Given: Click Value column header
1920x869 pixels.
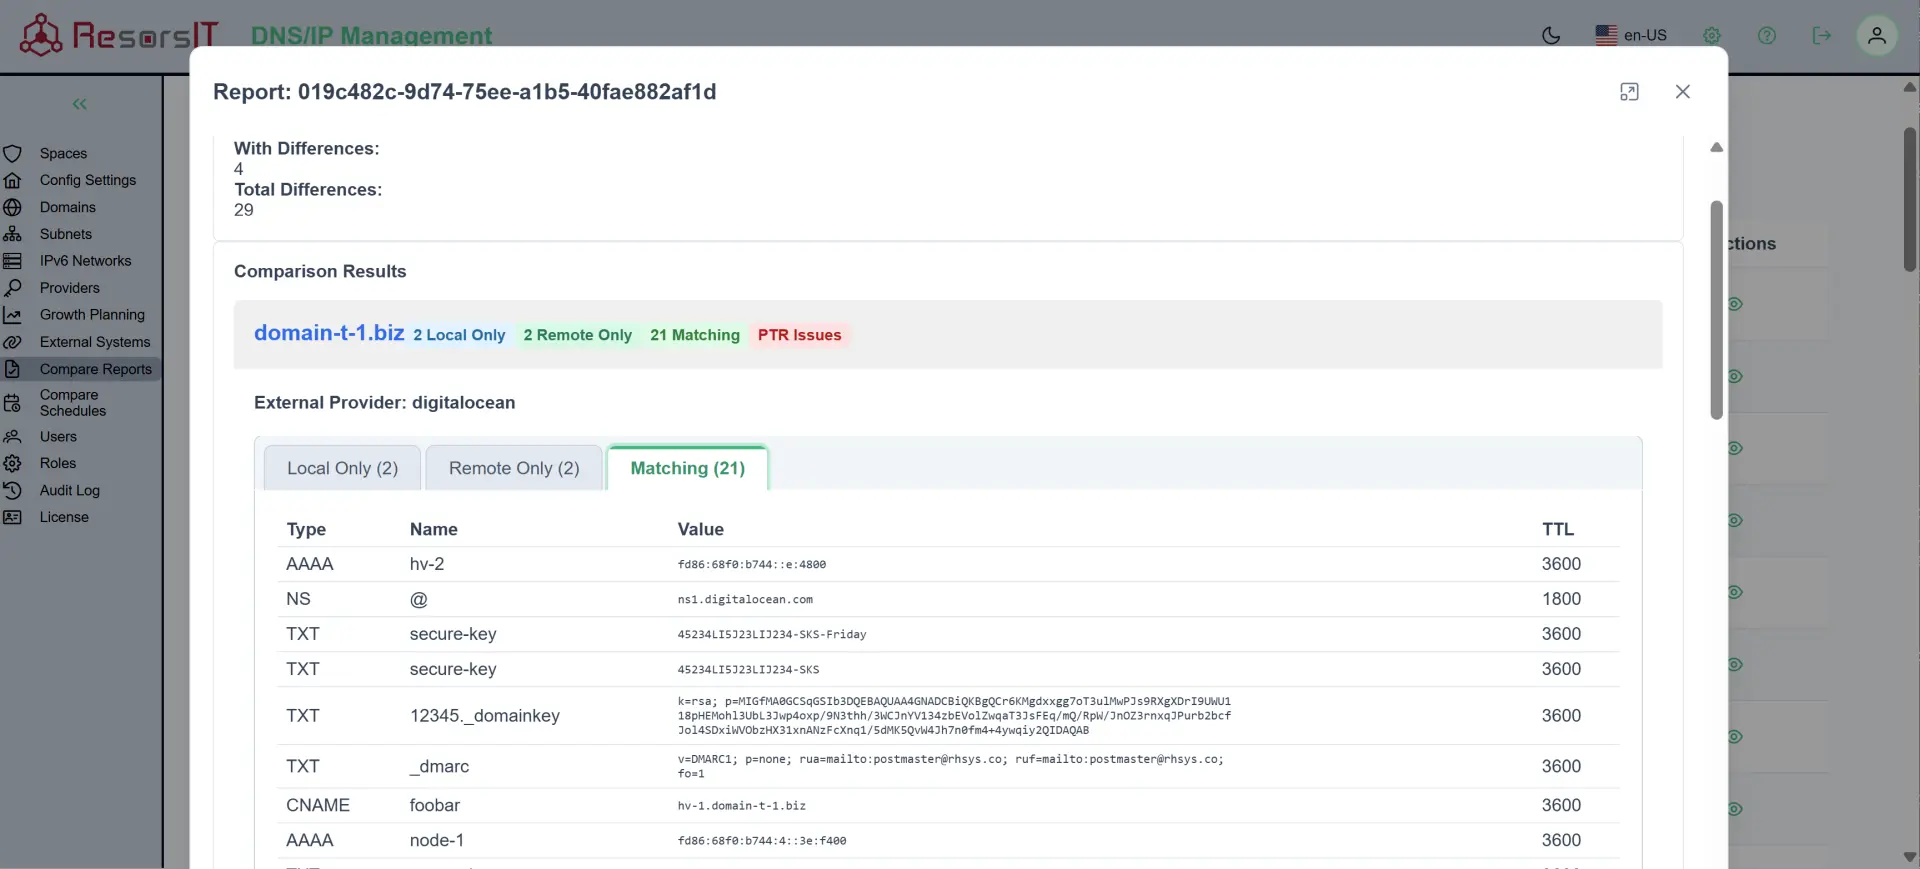Looking at the screenshot, I should tap(700, 529).
